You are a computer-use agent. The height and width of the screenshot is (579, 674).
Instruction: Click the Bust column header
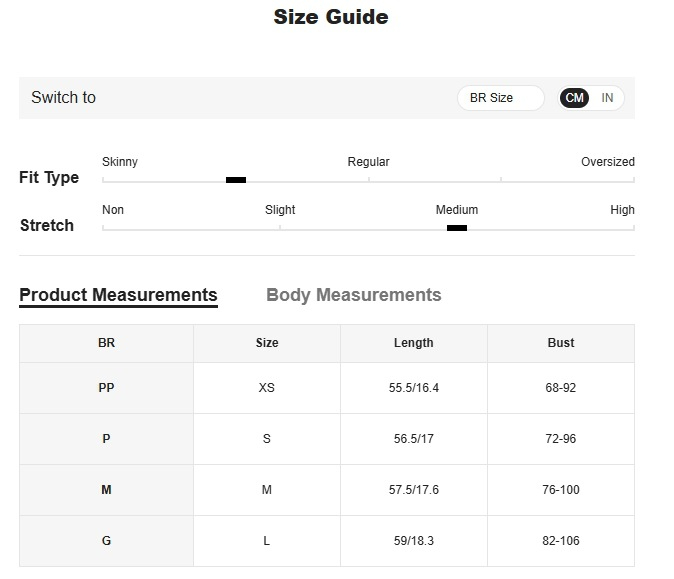[561, 343]
